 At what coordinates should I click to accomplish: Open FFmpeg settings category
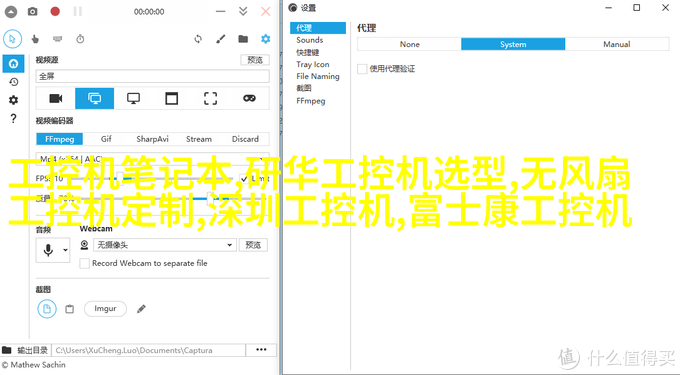[x=311, y=101]
